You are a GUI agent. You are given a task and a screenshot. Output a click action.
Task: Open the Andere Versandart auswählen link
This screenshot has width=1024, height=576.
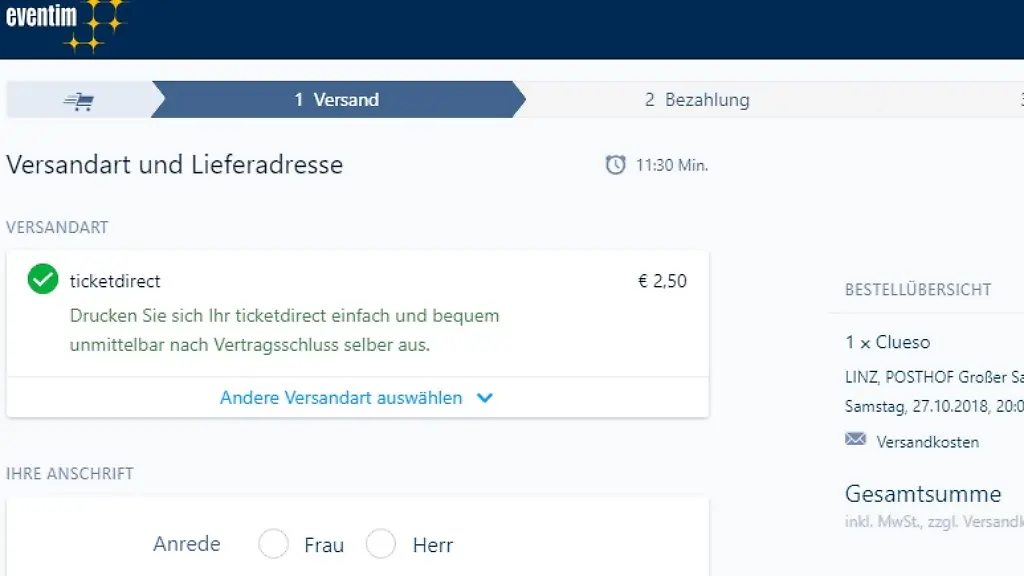pyautogui.click(x=341, y=398)
